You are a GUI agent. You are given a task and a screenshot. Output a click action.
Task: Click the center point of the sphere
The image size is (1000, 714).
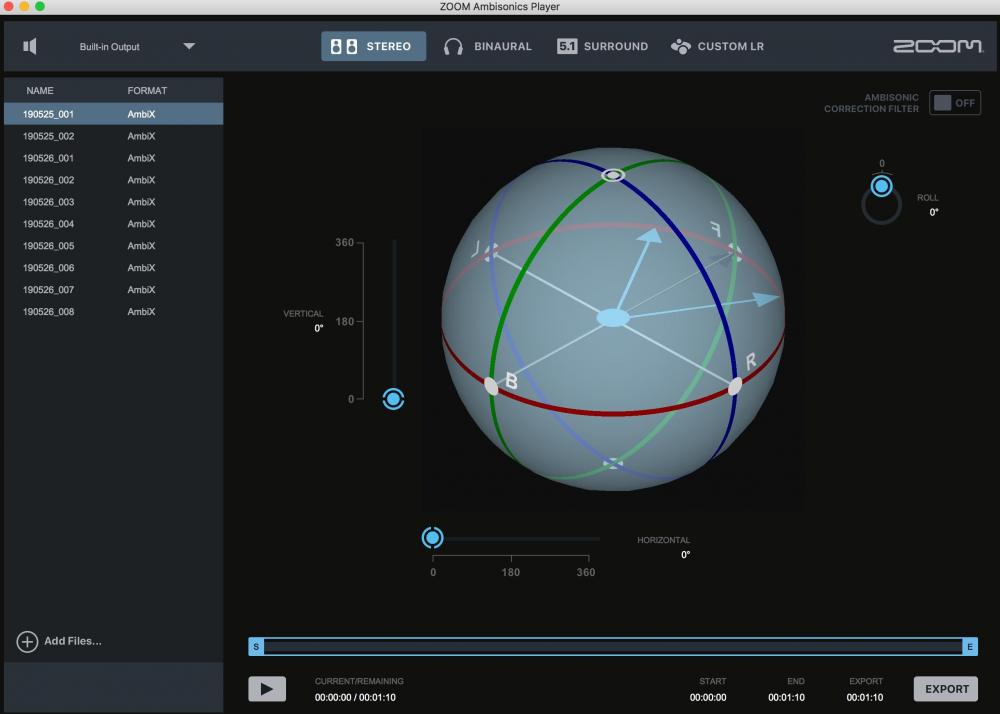tap(613, 318)
